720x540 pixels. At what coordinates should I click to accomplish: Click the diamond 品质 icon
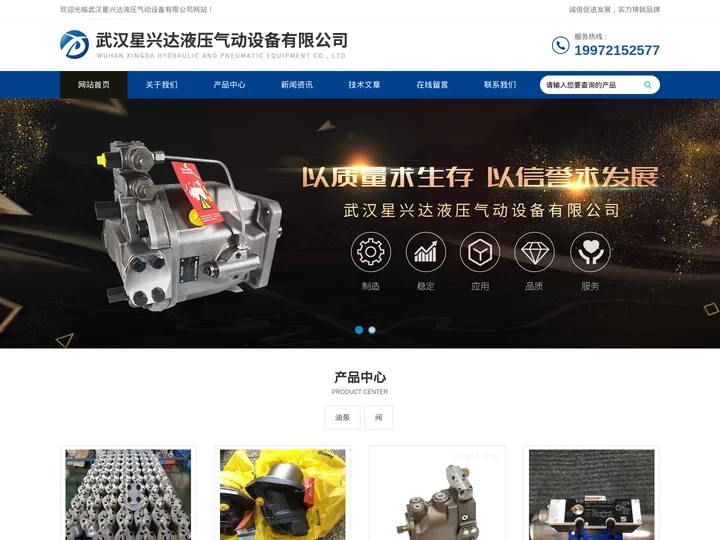click(x=534, y=252)
